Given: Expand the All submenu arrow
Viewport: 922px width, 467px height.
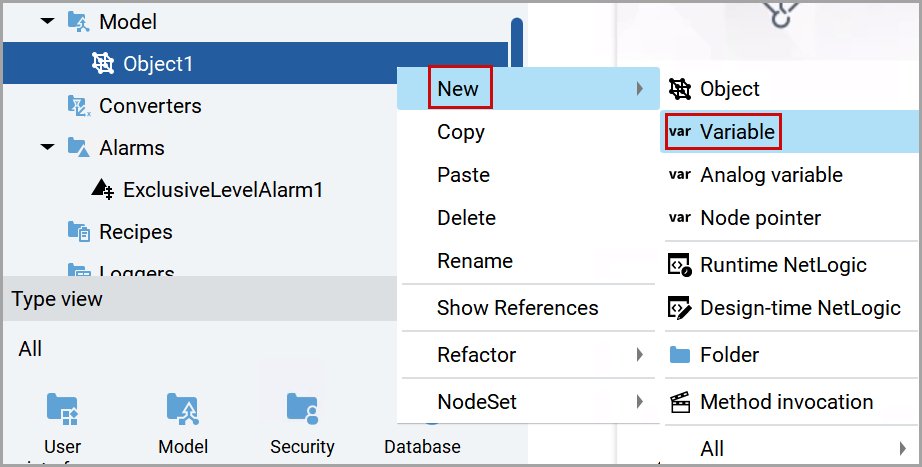Looking at the screenshot, I should [x=903, y=449].
